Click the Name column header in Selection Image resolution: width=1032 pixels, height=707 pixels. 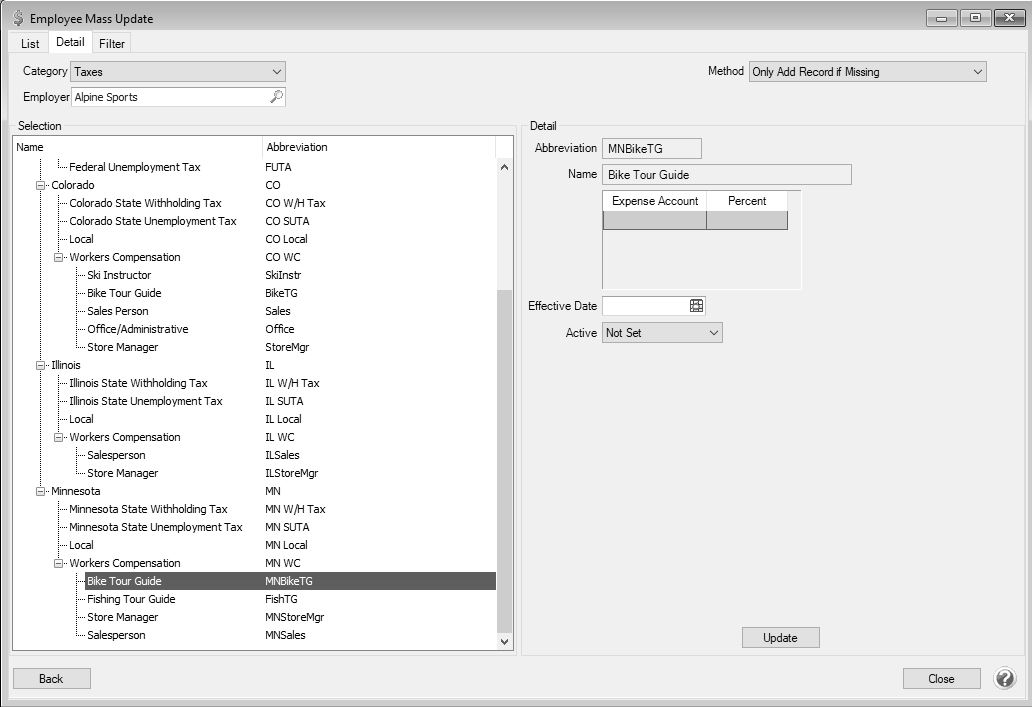click(x=138, y=147)
